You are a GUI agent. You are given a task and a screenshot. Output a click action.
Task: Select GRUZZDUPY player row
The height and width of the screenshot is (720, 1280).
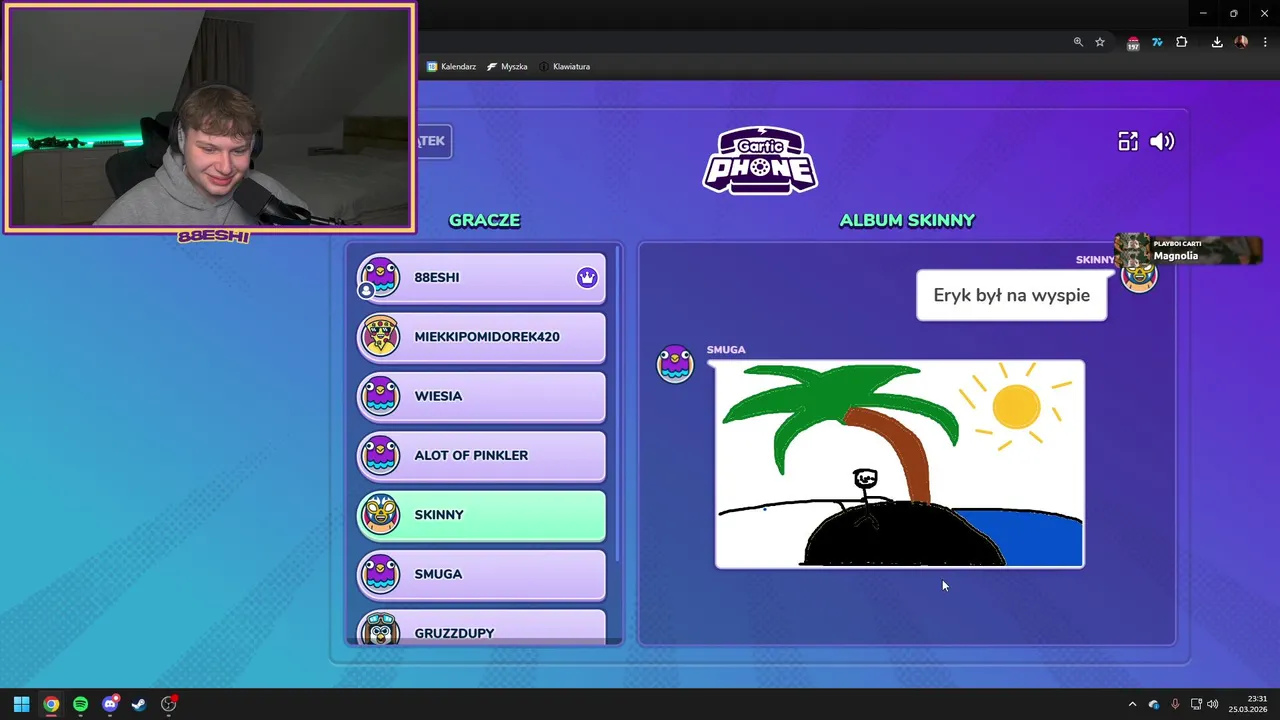[482, 627]
